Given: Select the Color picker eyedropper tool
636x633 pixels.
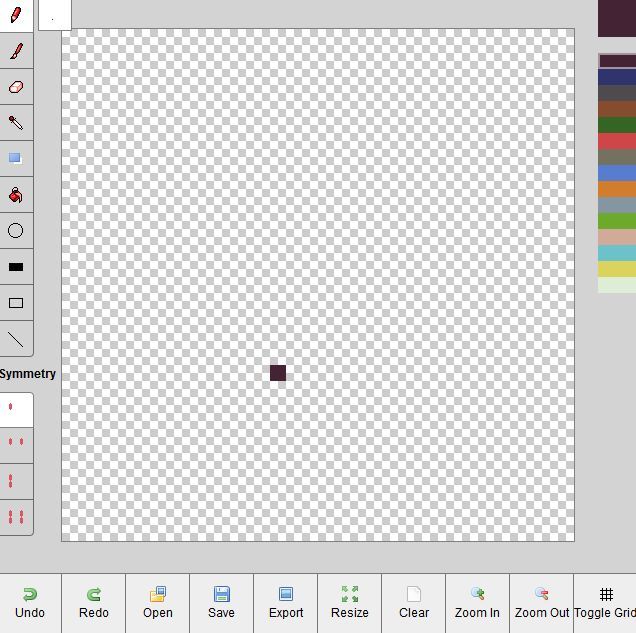Looking at the screenshot, I should 16,123.
